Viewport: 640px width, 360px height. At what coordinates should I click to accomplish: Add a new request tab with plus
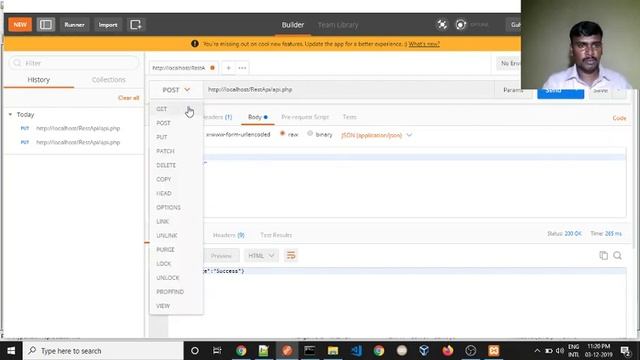(x=229, y=68)
